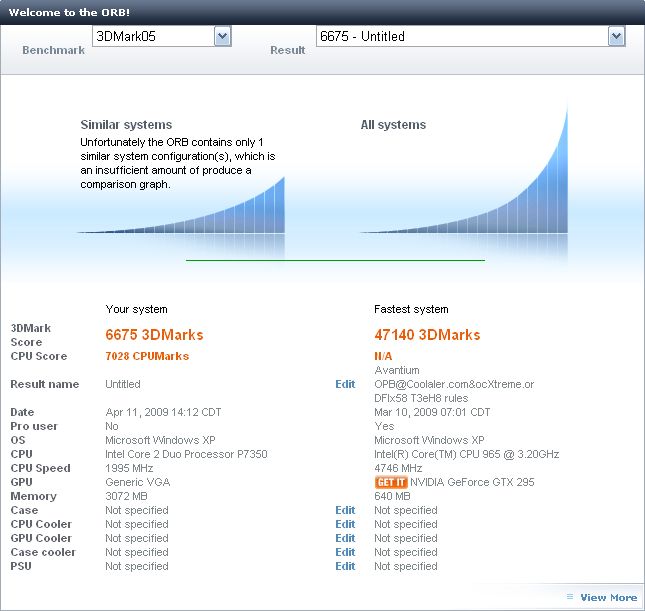Edit the Case entry
The image size is (645, 611).
345,510
